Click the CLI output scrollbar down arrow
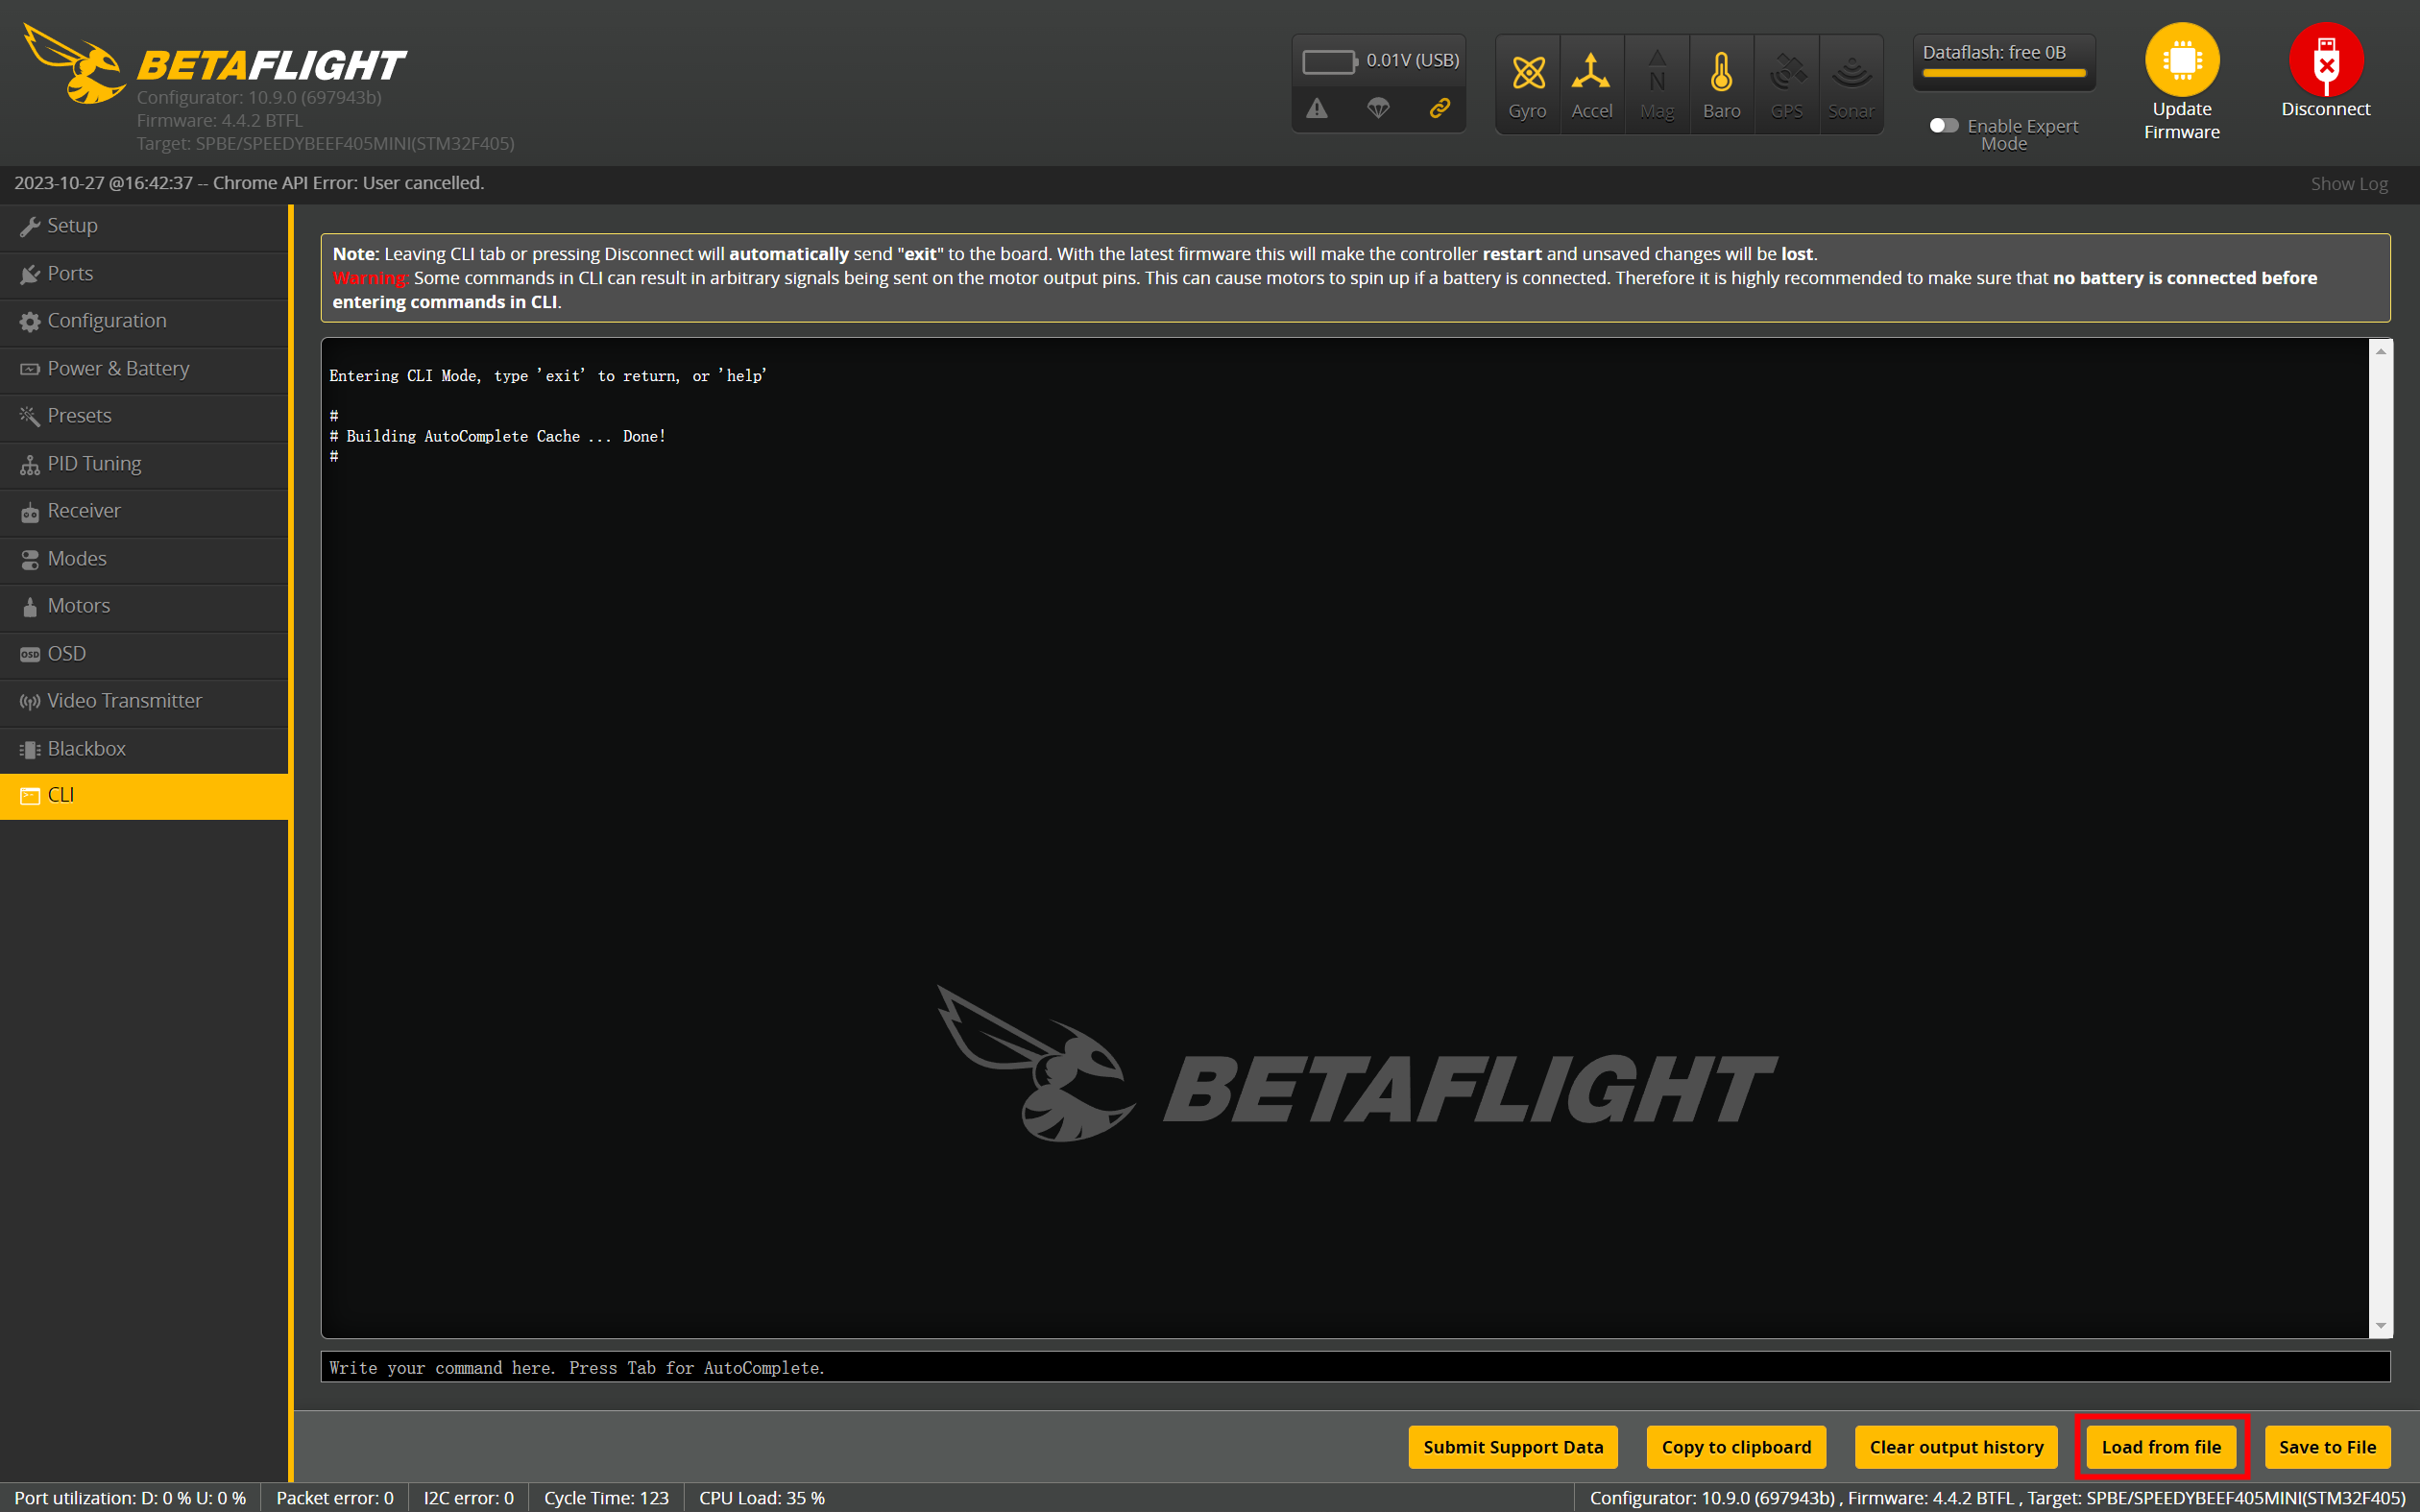 [2381, 1326]
